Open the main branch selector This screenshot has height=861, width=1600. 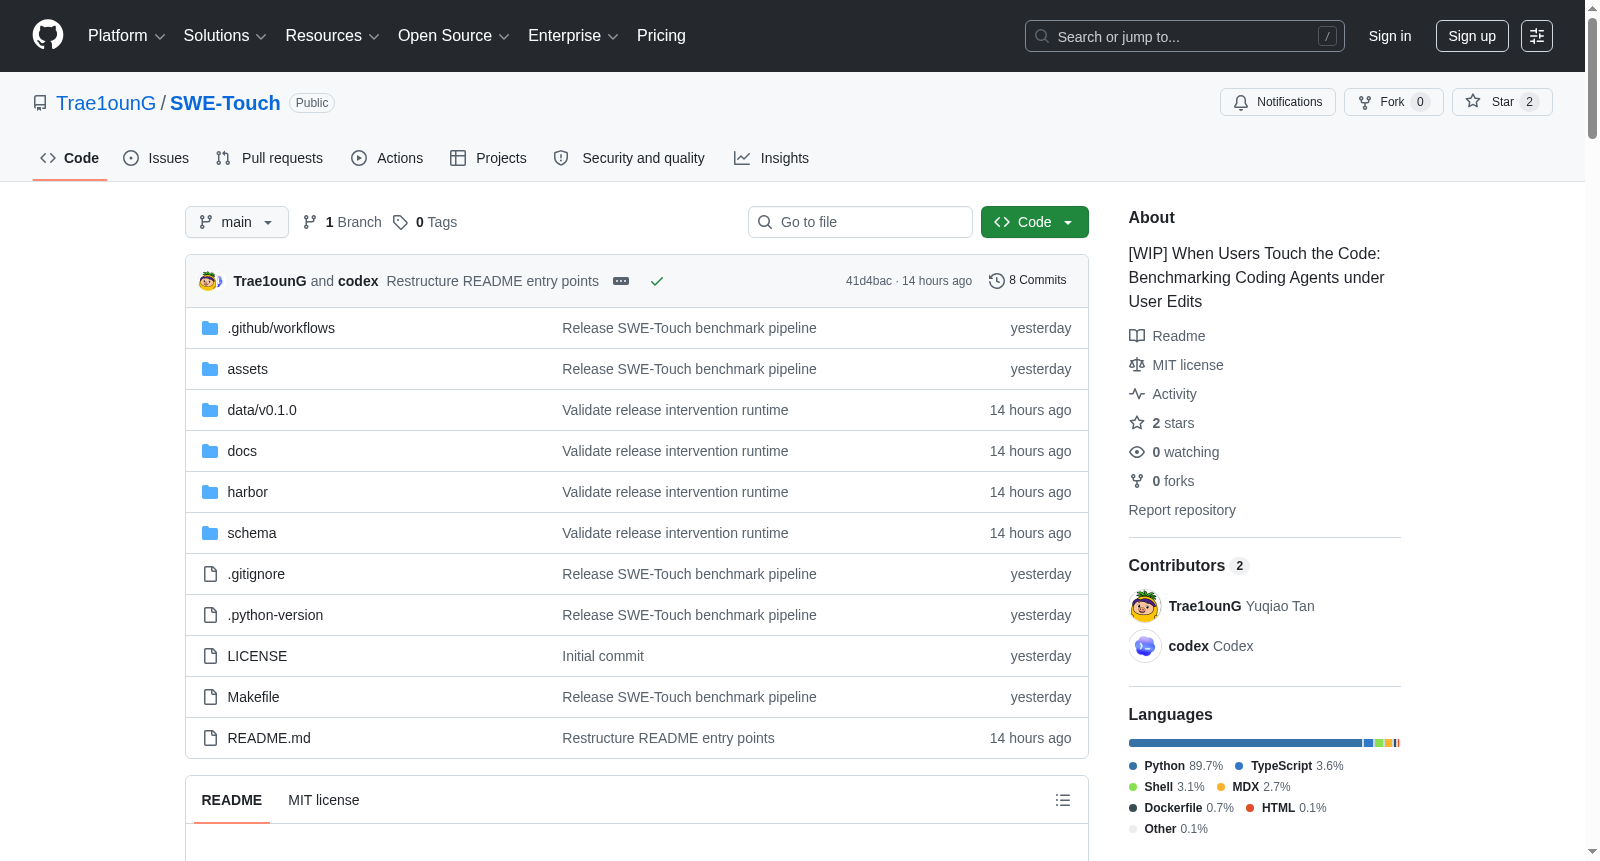pos(237,222)
